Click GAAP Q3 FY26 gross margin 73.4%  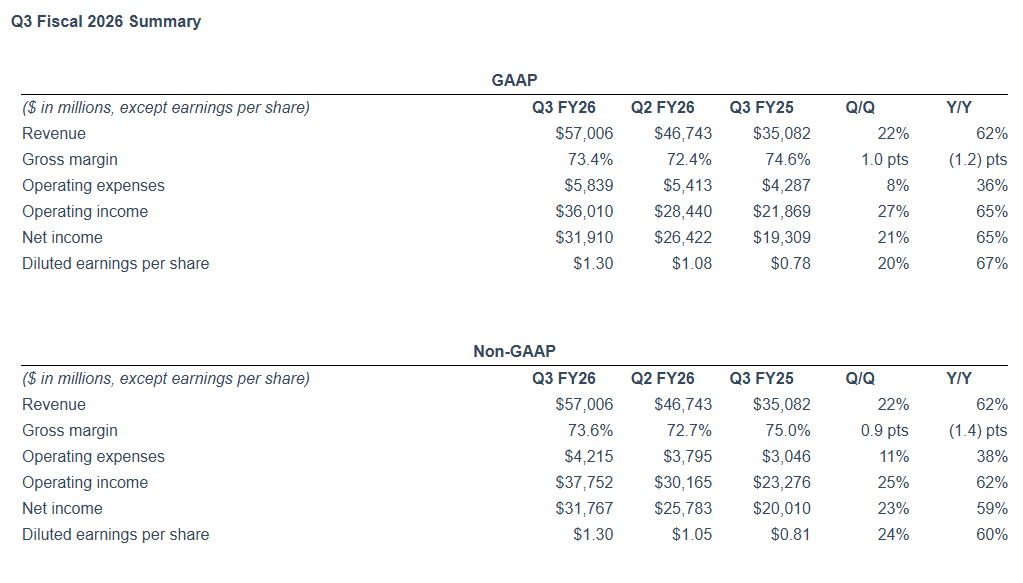589,159
